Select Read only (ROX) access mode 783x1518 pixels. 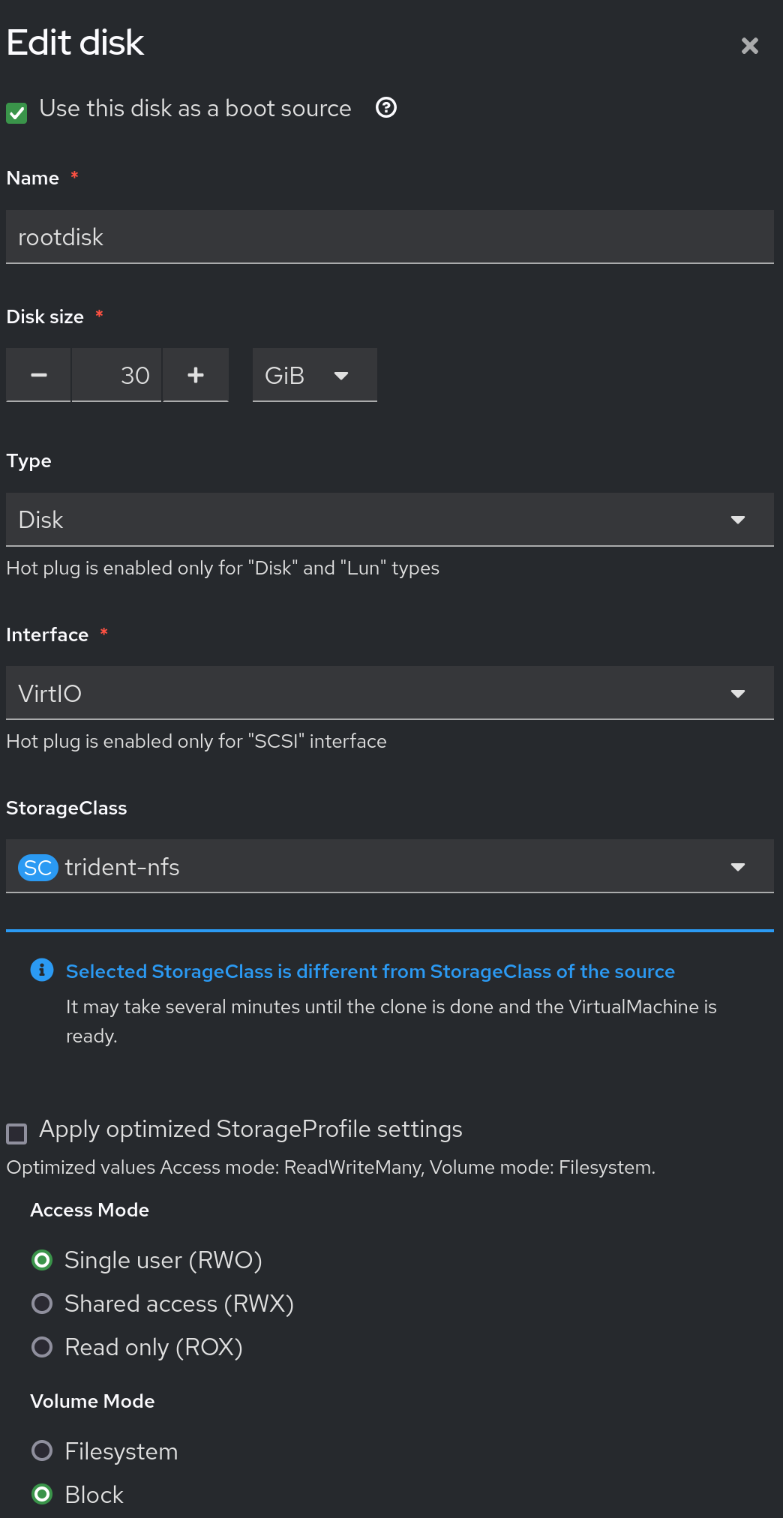[x=42, y=1348]
